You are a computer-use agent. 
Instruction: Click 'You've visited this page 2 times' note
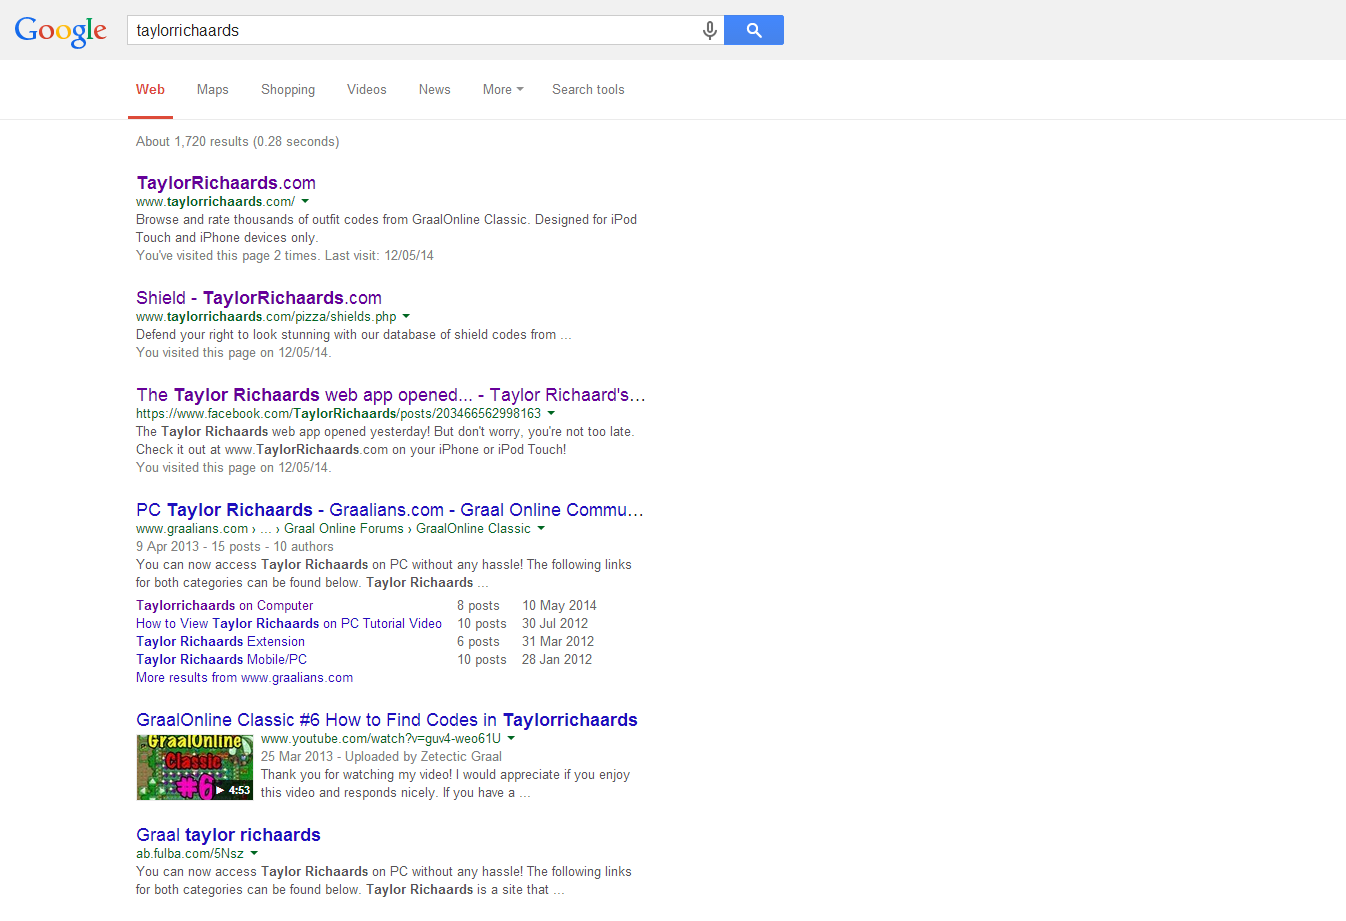285,256
